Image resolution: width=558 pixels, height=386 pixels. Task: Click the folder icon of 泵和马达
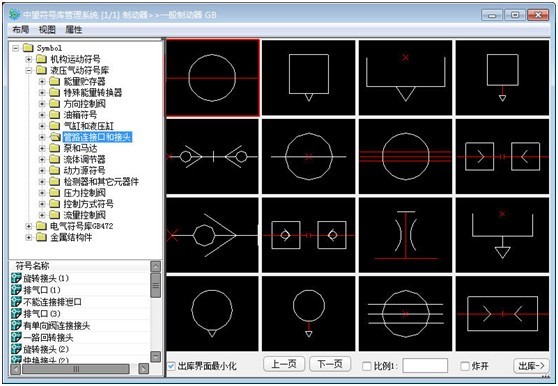tap(54, 148)
